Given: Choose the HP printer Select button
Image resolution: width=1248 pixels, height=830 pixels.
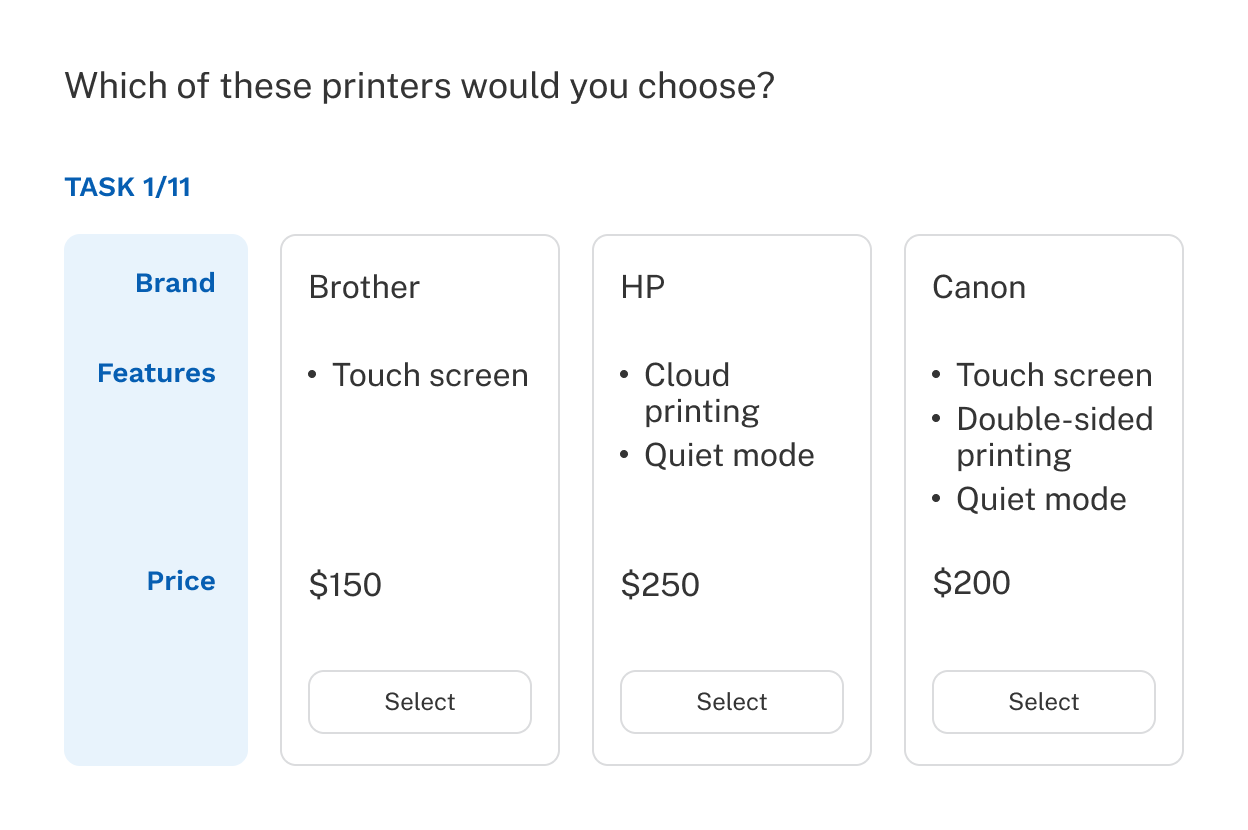Looking at the screenshot, I should point(731,702).
